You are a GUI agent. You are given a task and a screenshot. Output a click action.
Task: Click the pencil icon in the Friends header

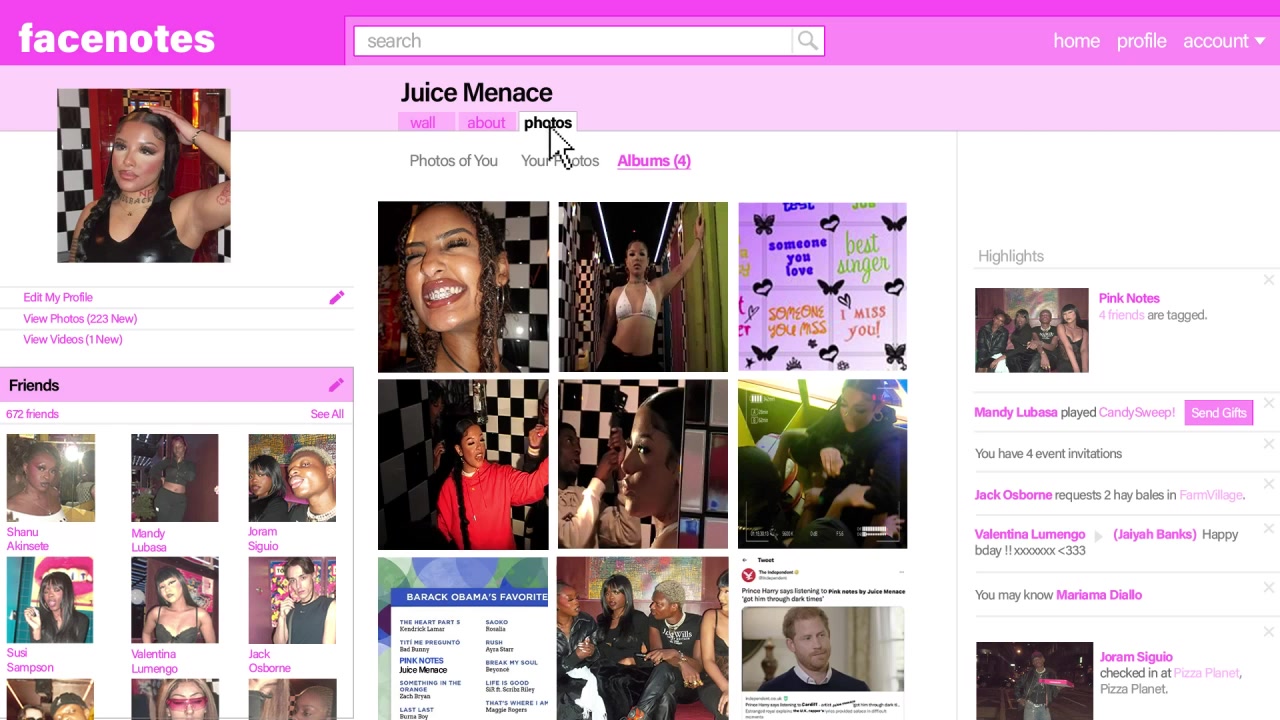coord(336,385)
